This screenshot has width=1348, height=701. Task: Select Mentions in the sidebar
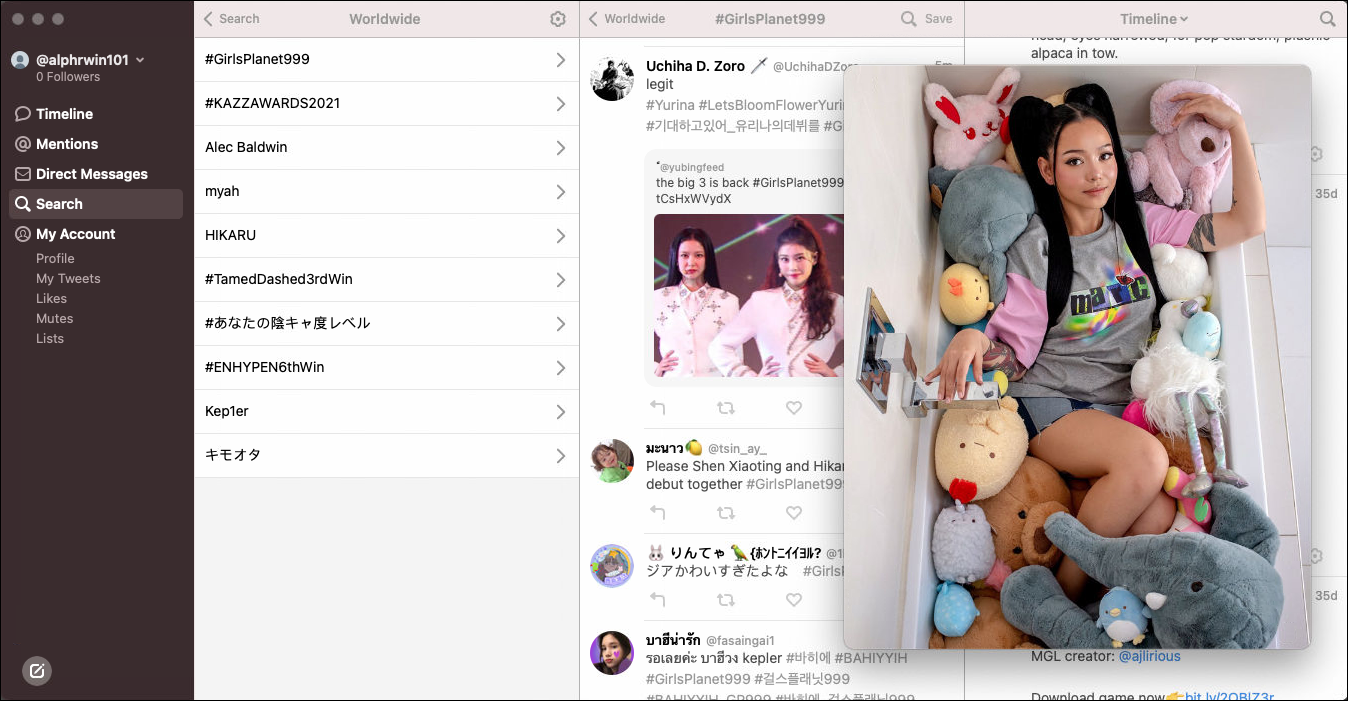coord(67,144)
